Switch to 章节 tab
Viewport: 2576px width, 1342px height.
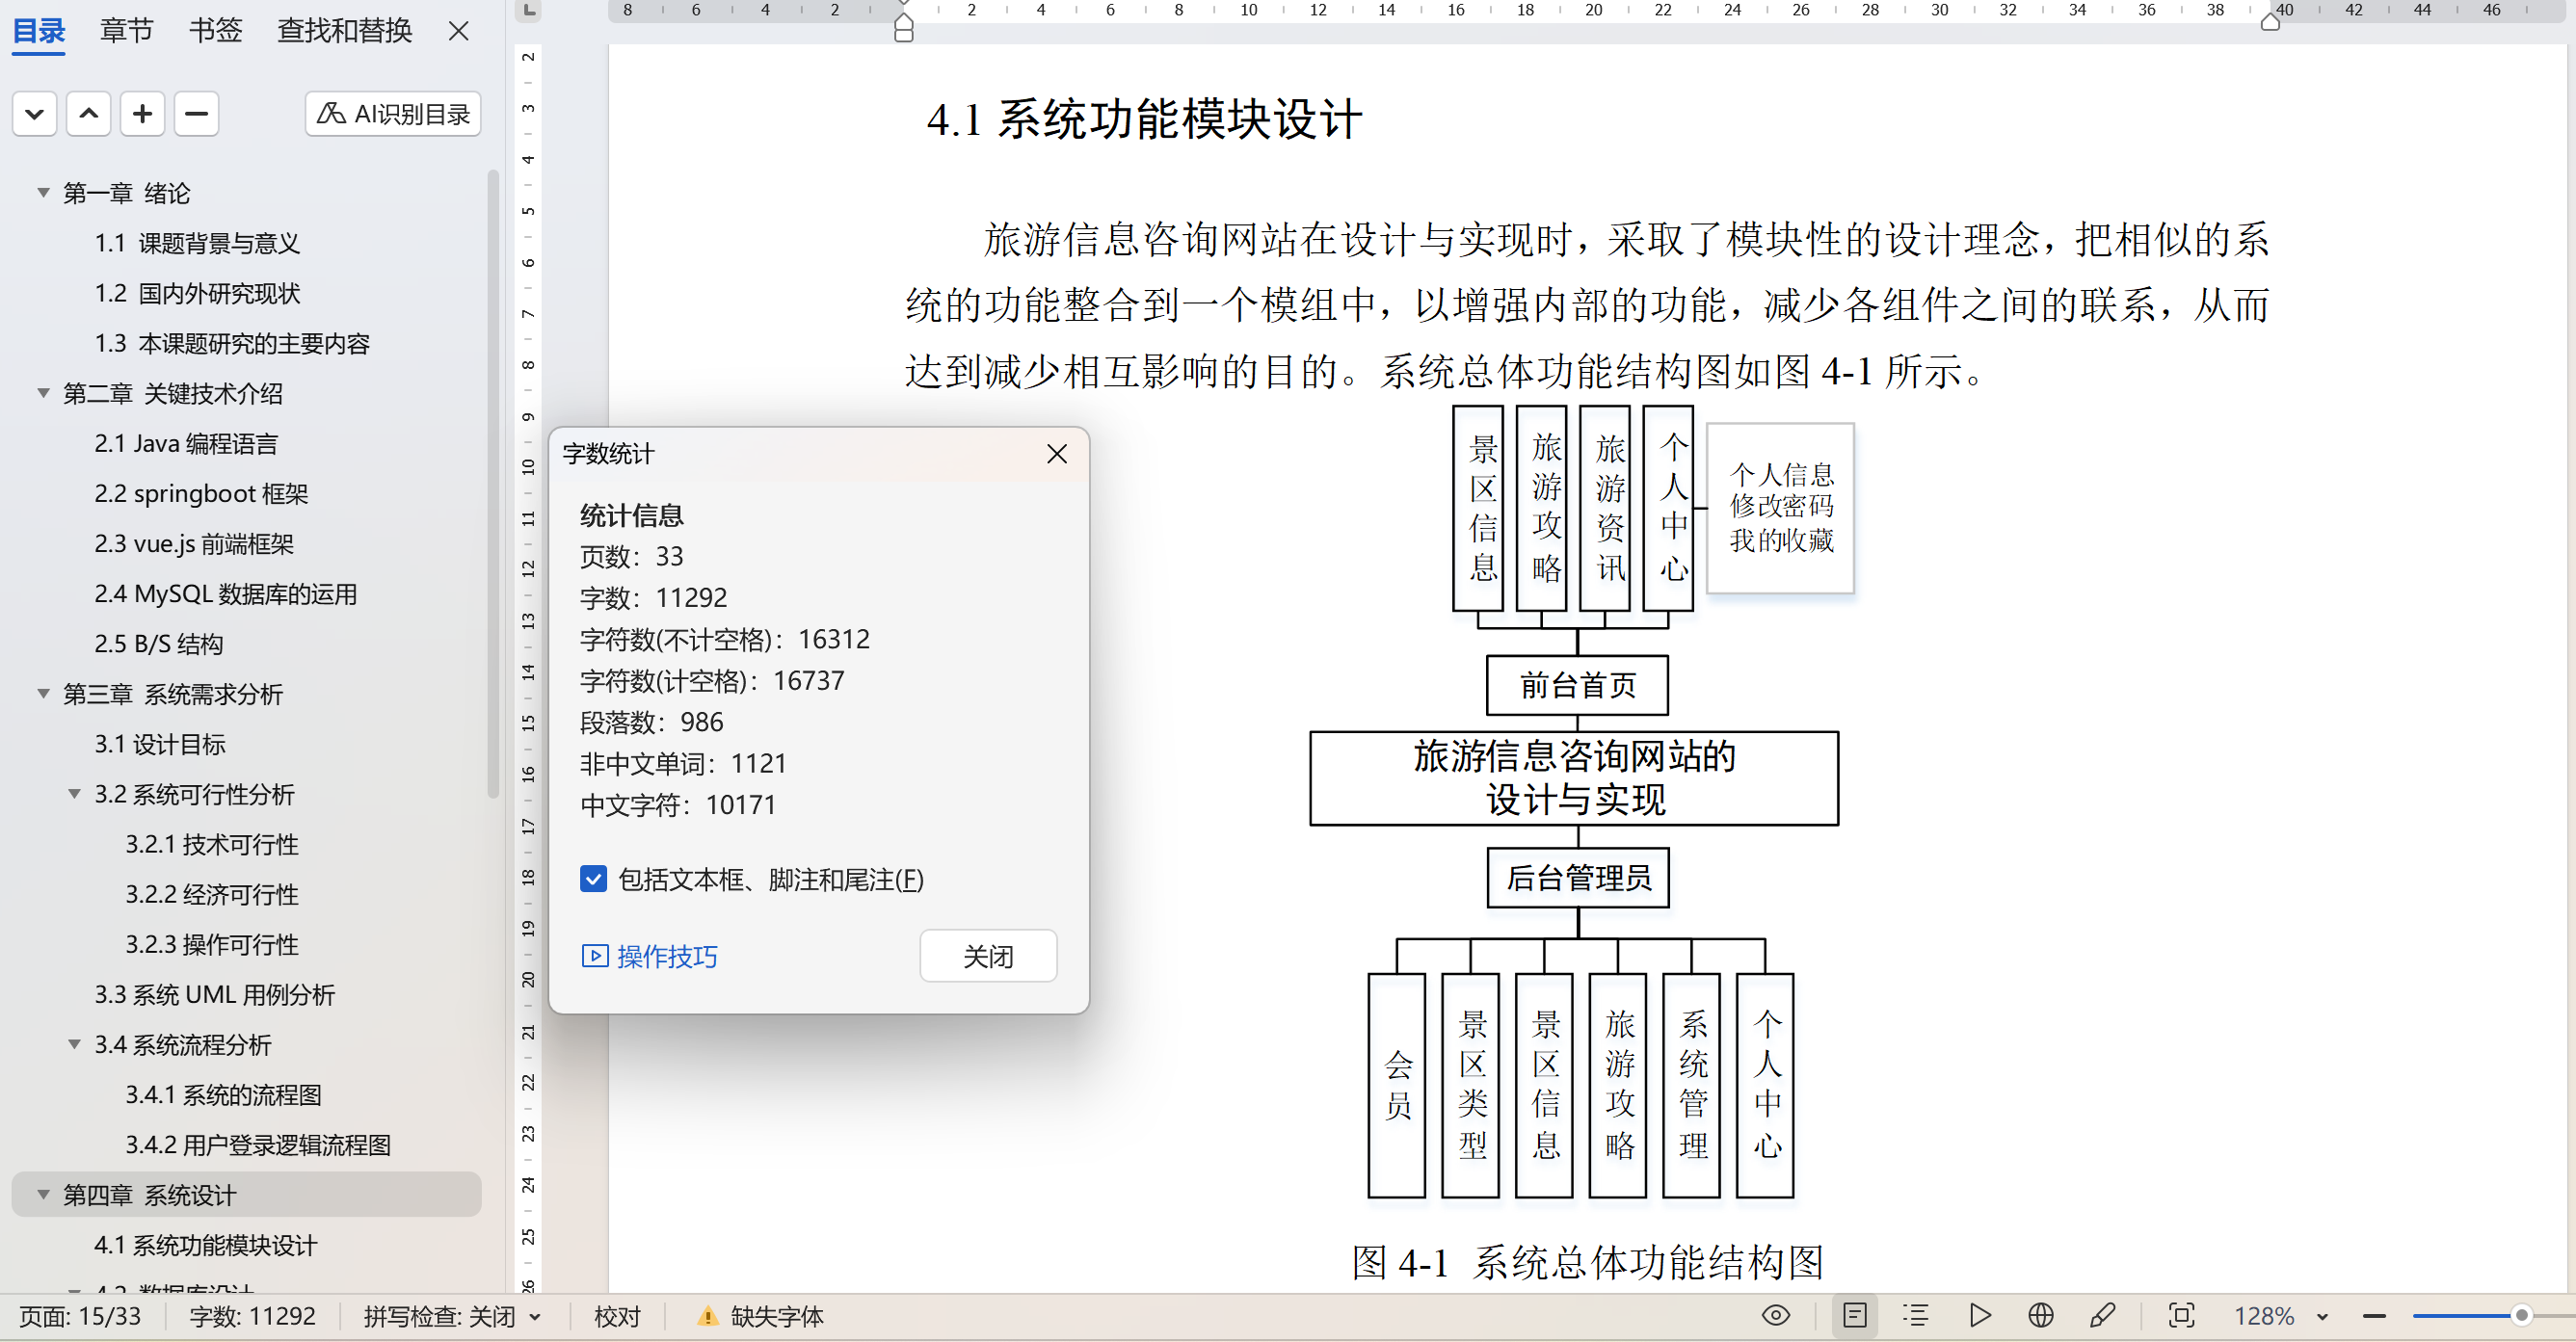point(127,31)
